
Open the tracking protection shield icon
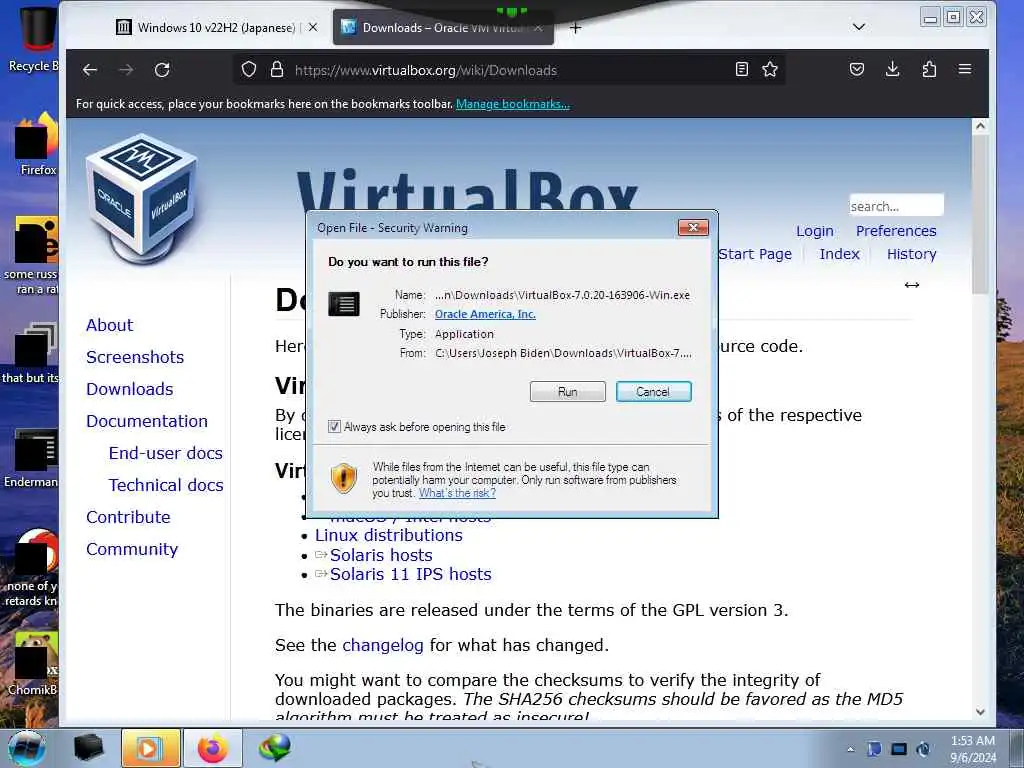click(249, 69)
